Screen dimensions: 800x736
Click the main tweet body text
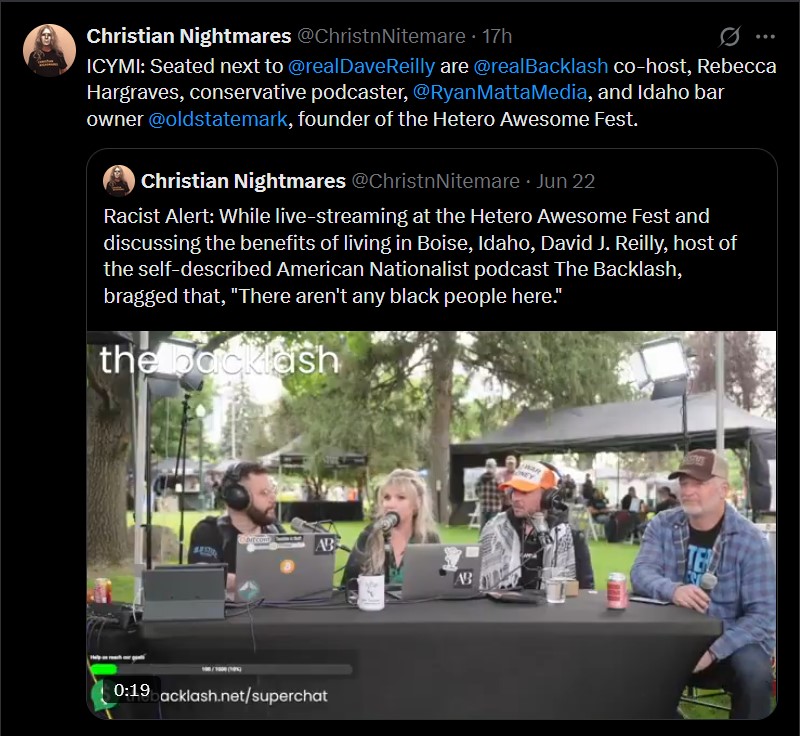coord(432,92)
